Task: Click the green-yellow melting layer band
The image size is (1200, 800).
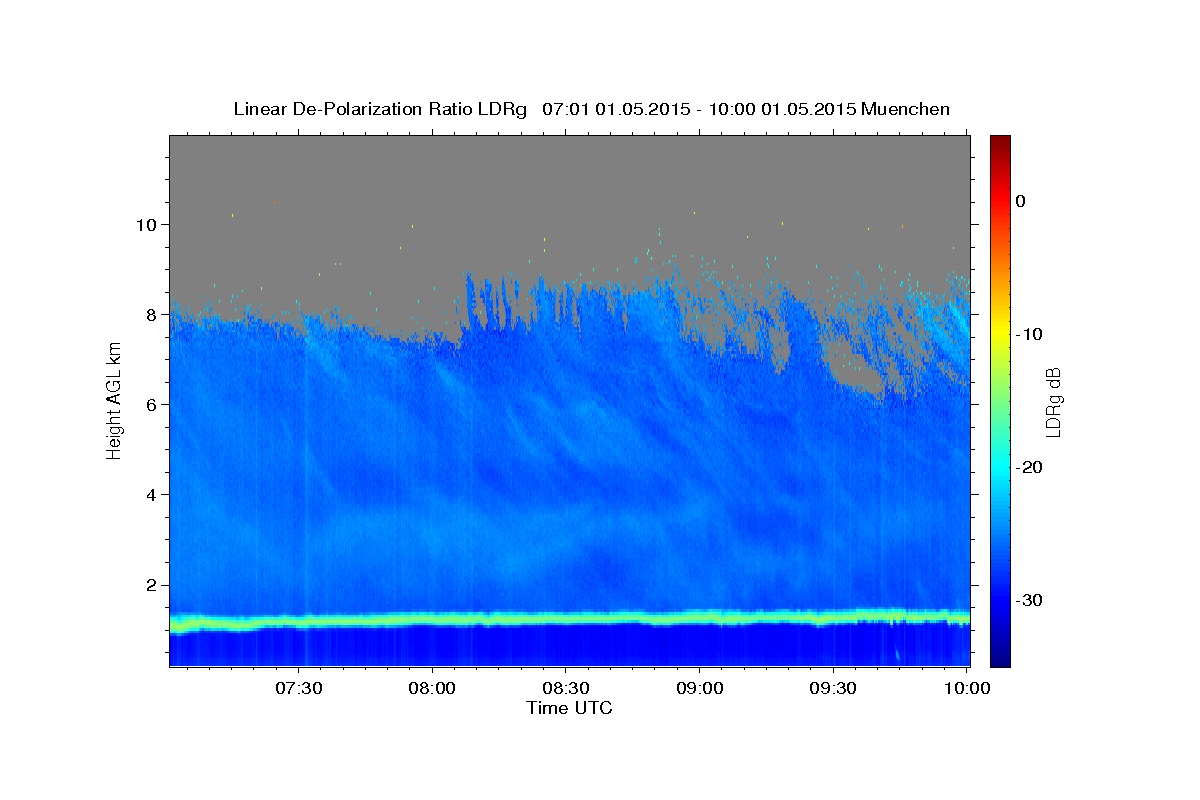Action: pos(569,619)
